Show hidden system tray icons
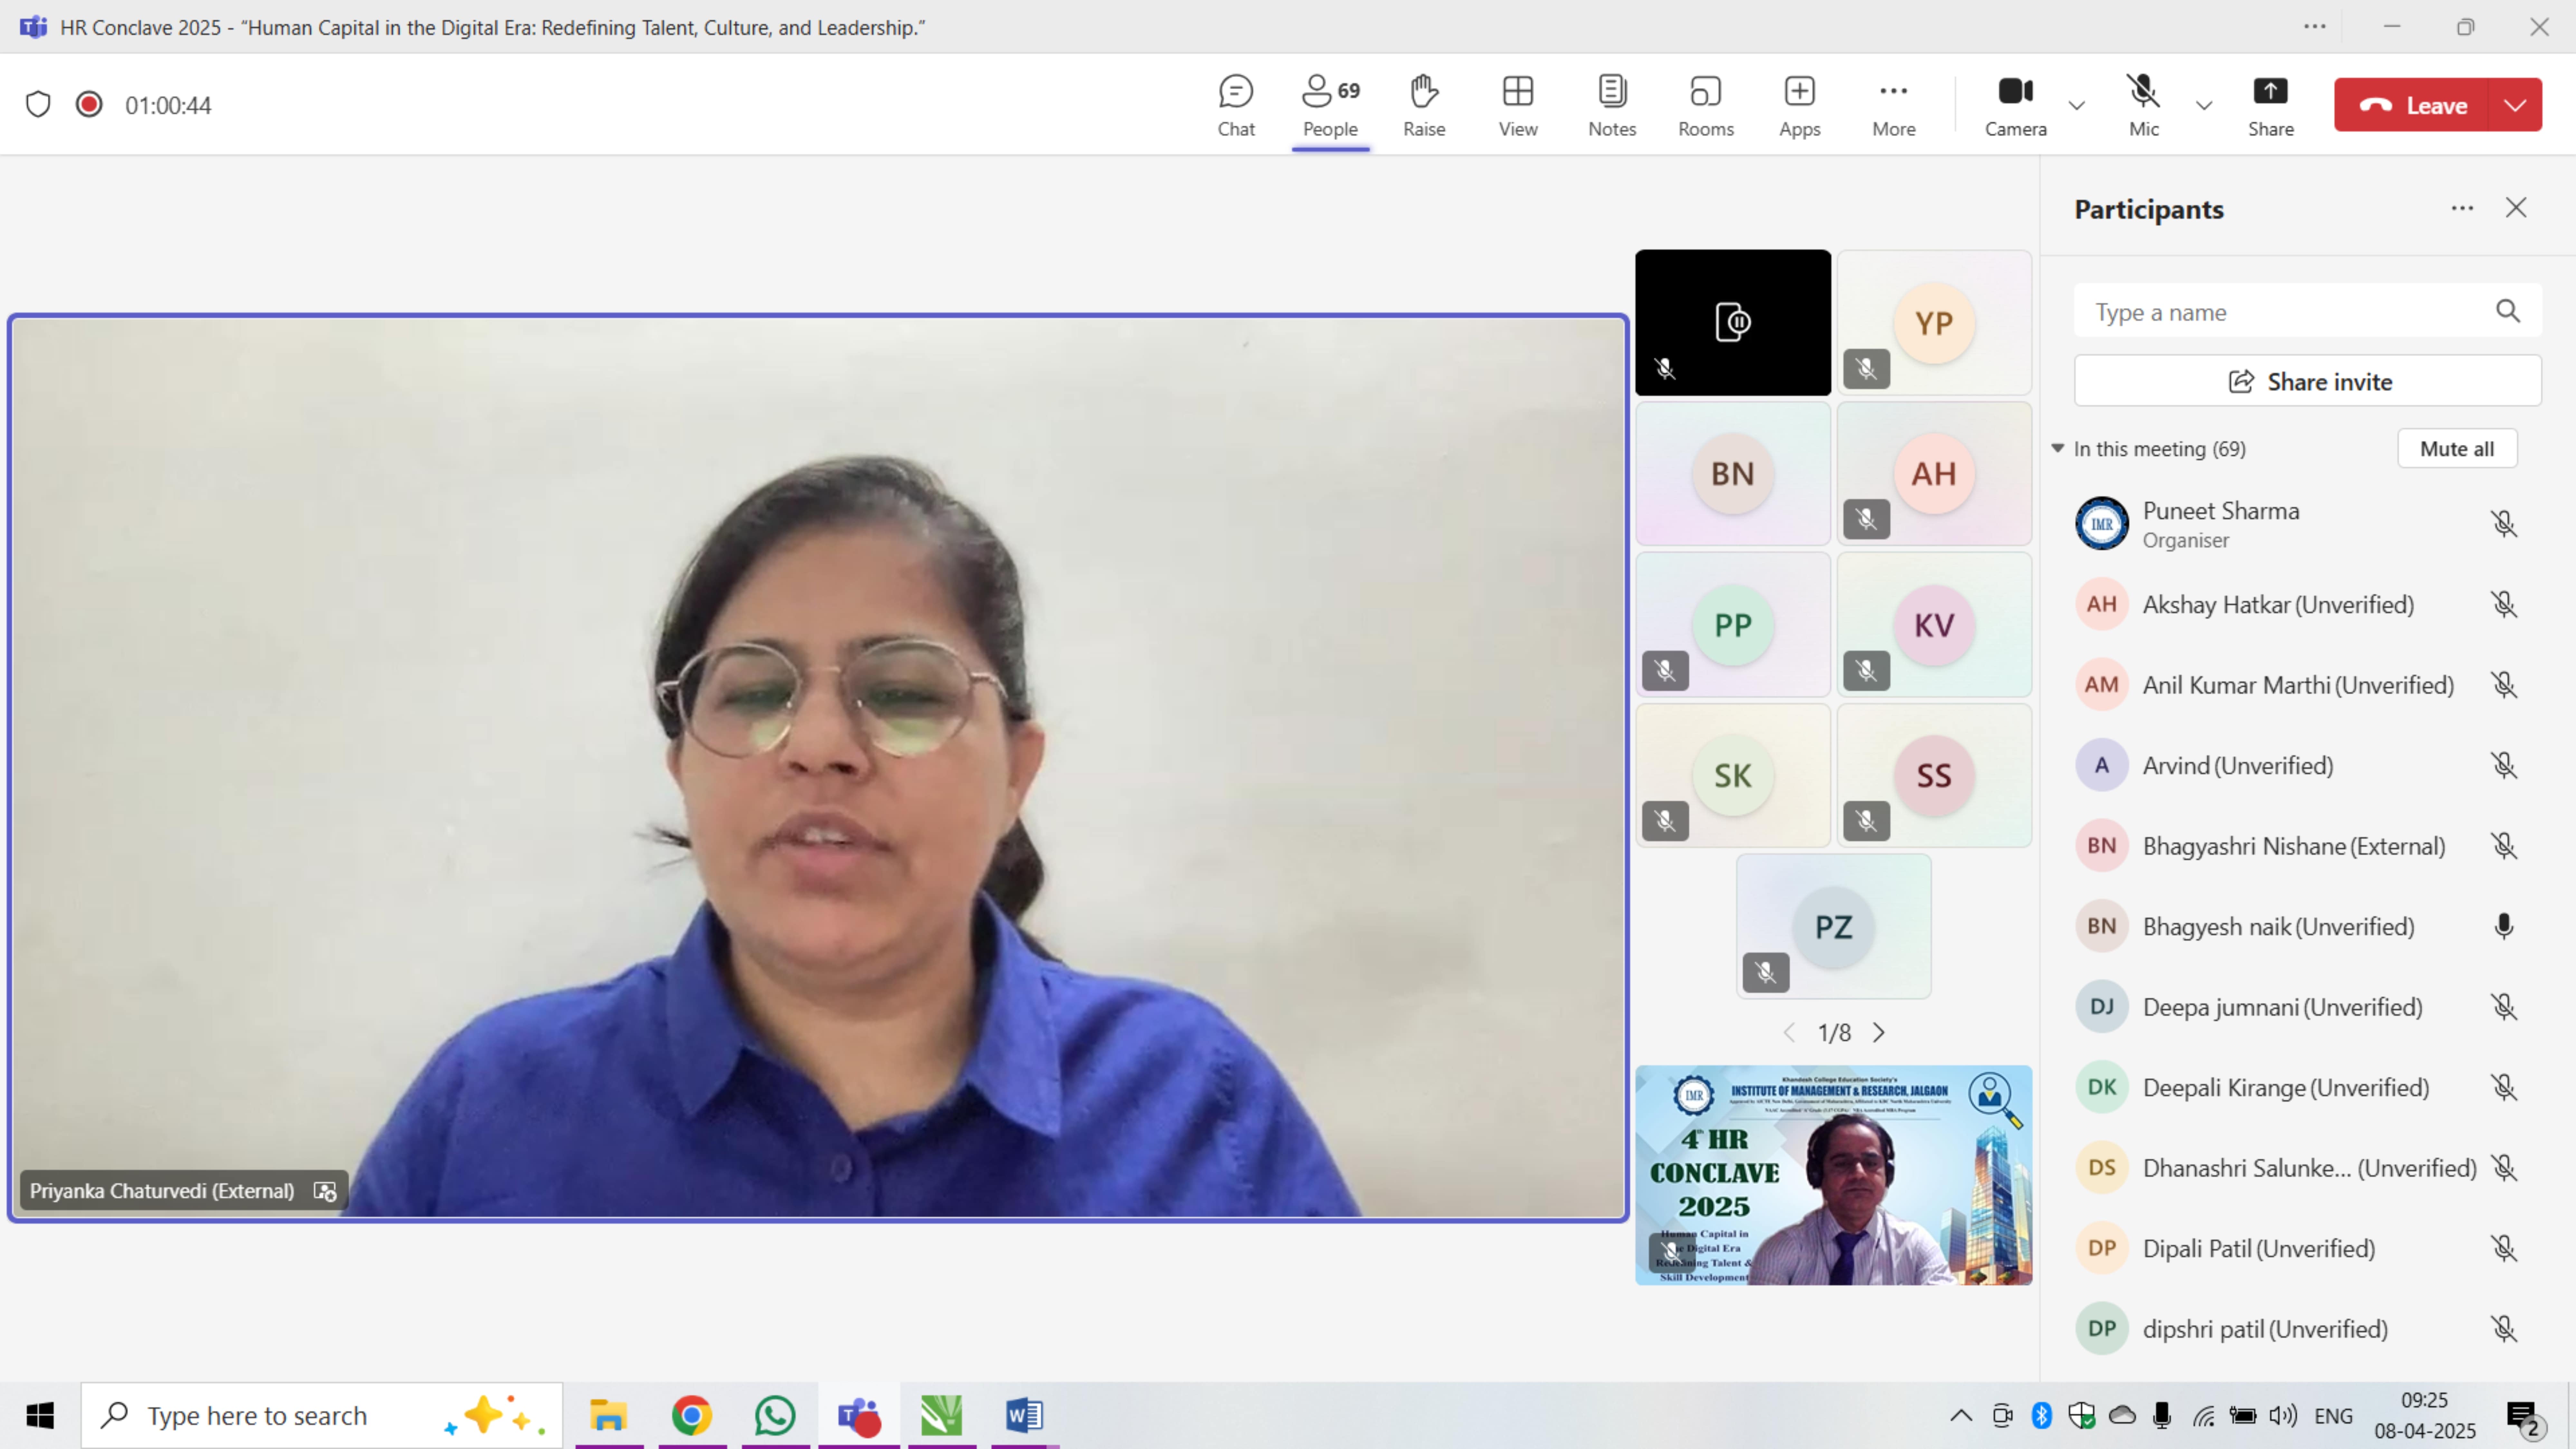Screen dimensions: 2576x1449 pos(1961,1416)
